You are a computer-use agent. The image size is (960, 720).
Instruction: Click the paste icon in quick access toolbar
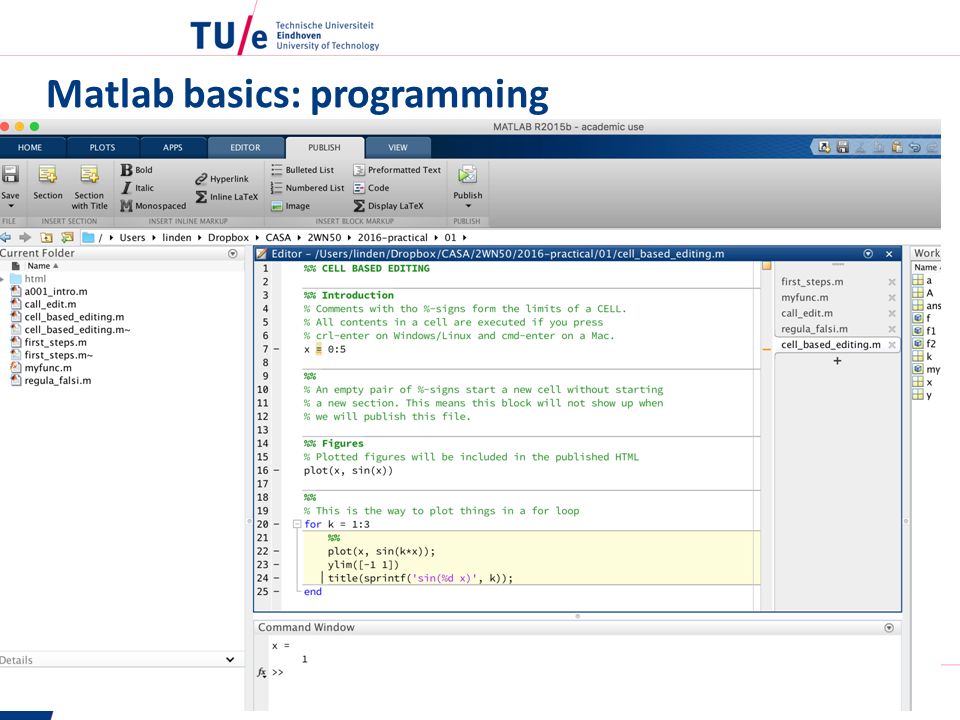point(897,147)
